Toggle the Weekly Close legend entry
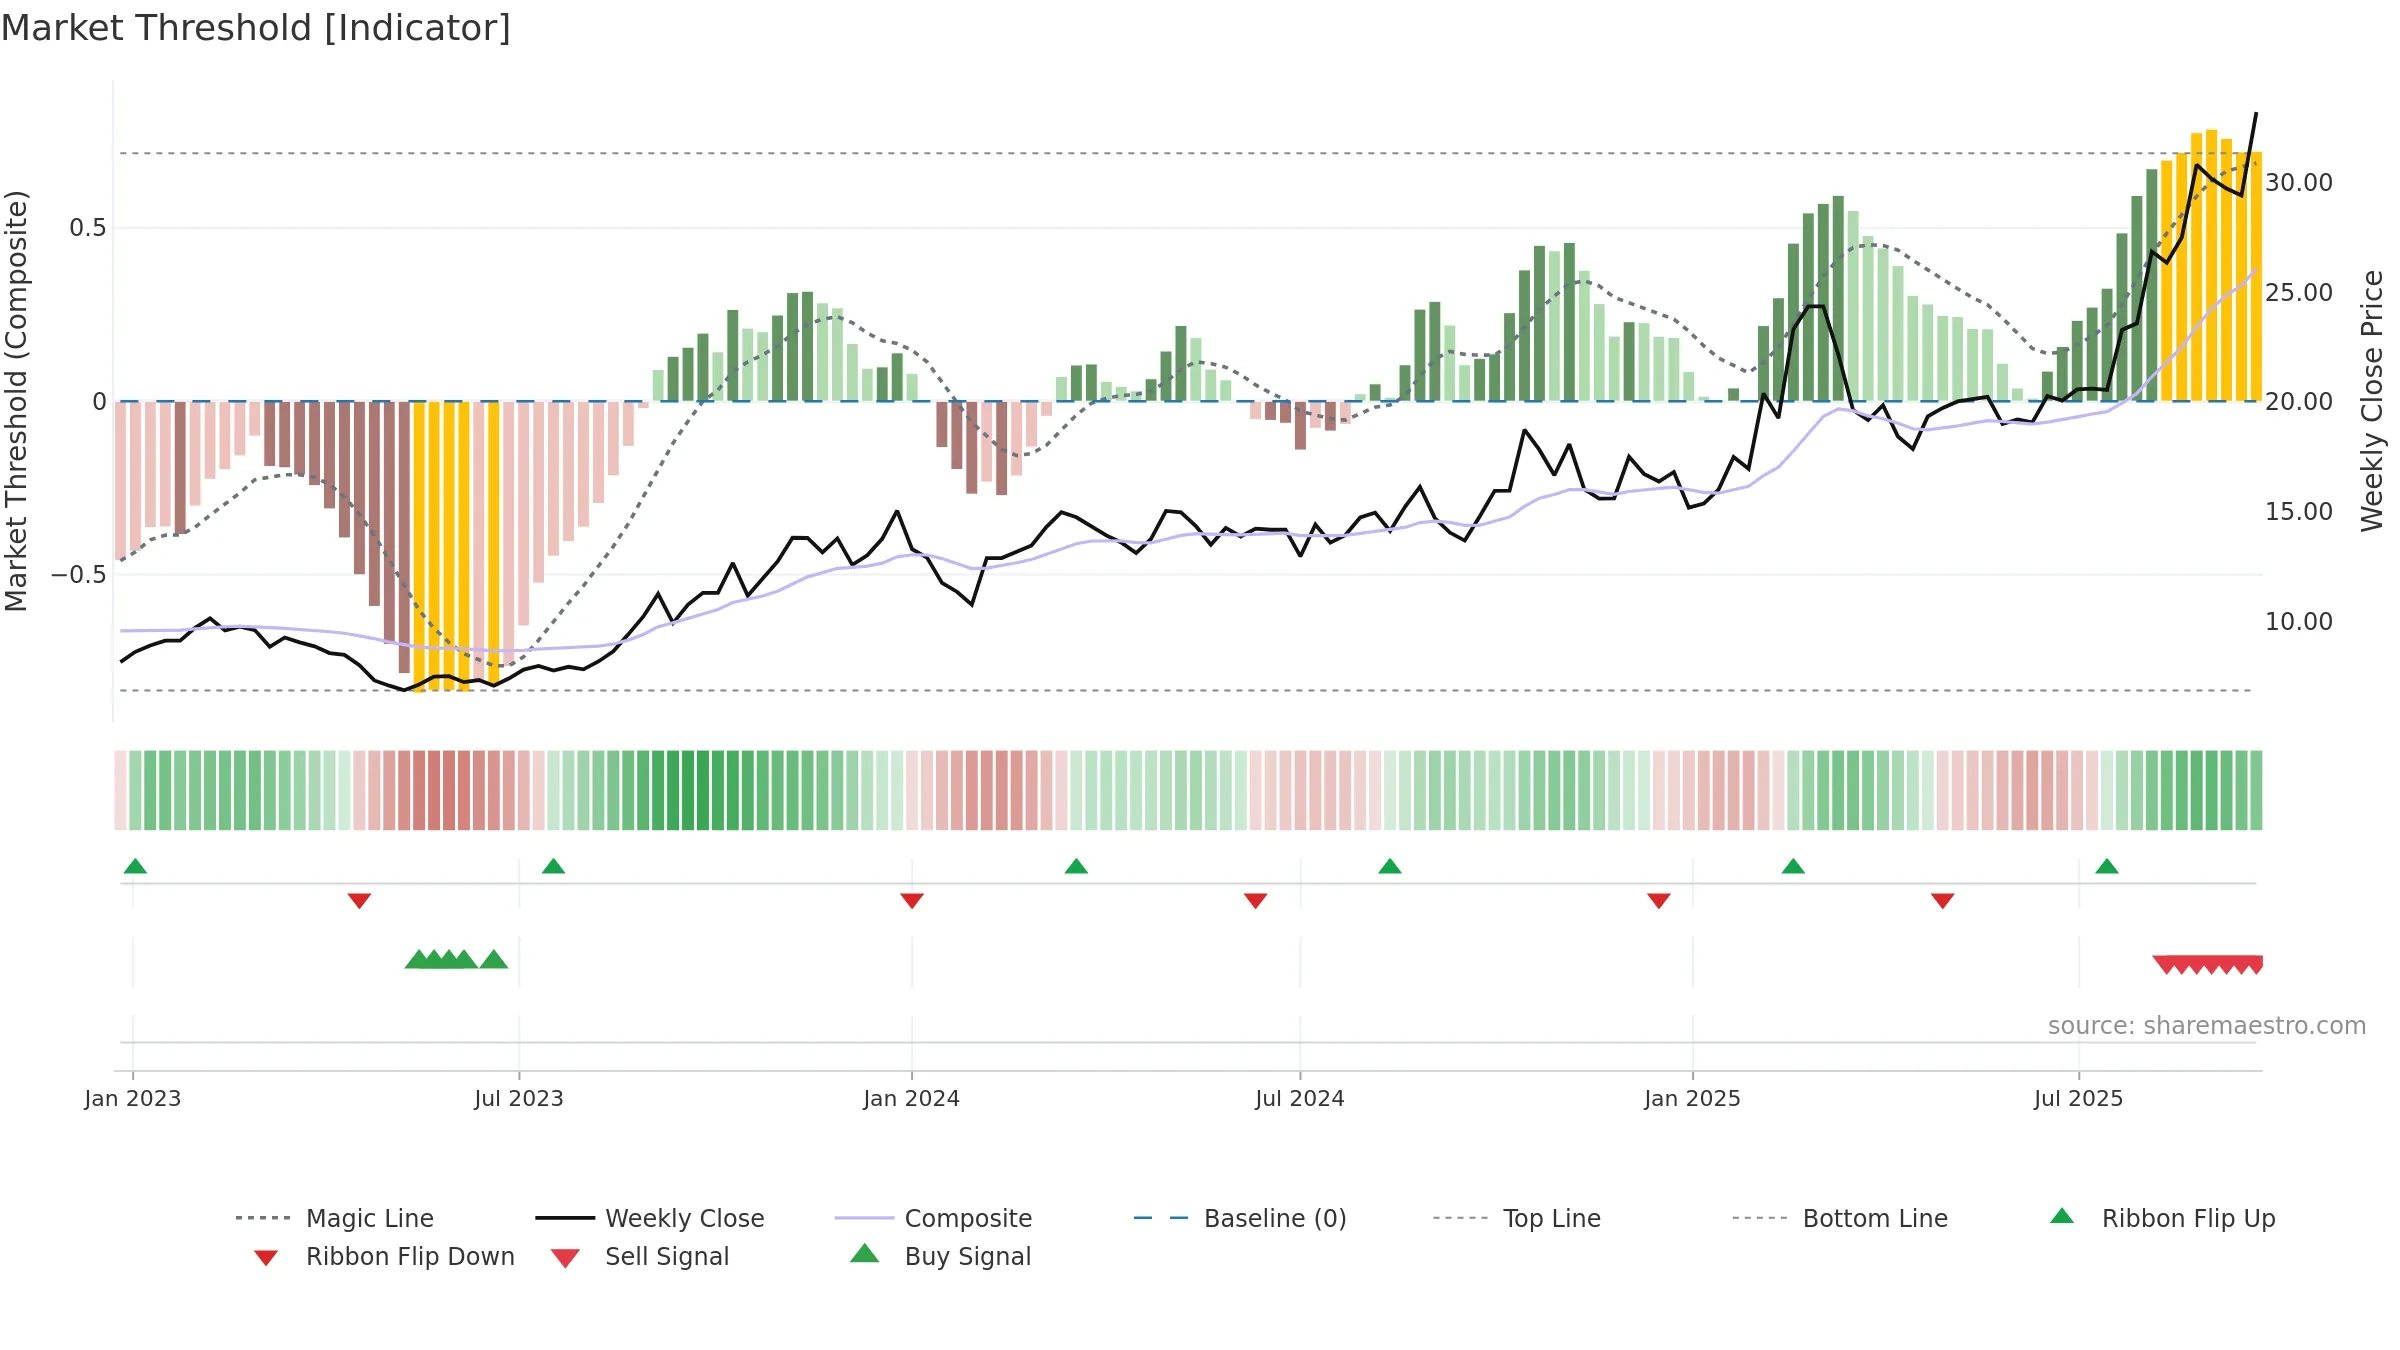 650,1218
